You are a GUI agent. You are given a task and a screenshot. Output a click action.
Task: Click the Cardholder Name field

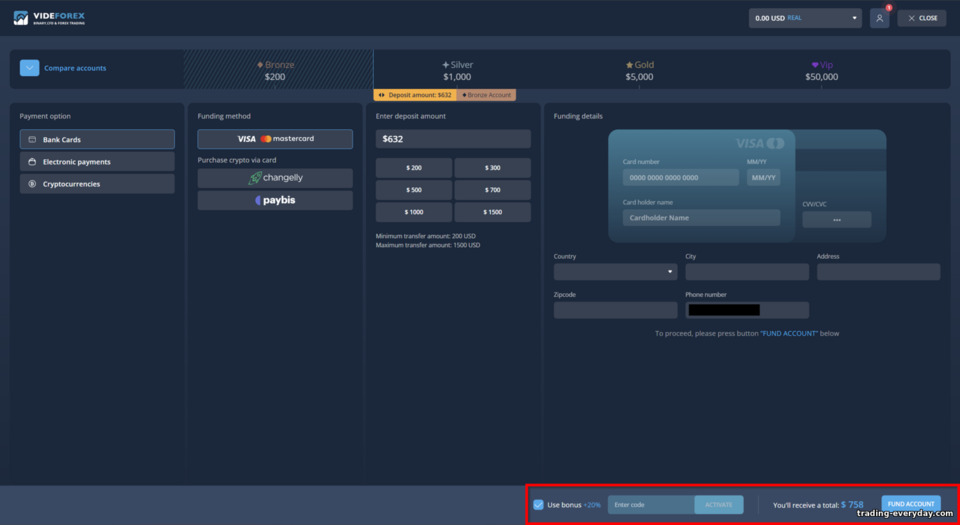pos(701,218)
